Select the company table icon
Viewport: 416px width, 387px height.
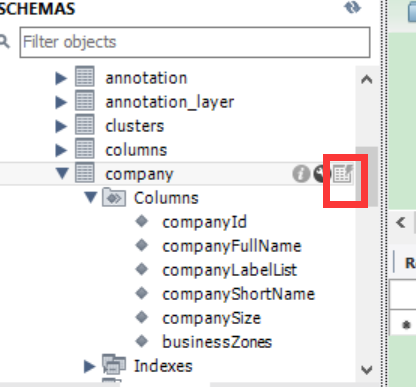[x=85, y=173]
